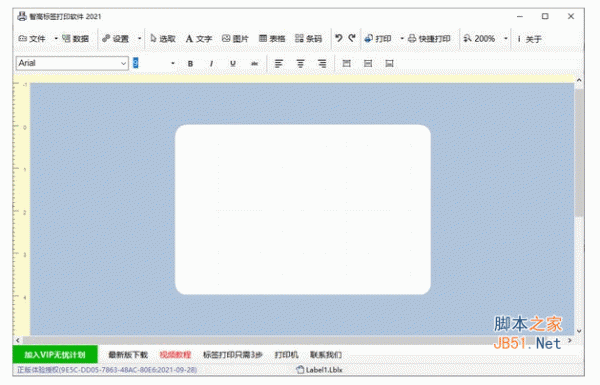Center align the text
Screen dimensions: 600x385
(300, 64)
